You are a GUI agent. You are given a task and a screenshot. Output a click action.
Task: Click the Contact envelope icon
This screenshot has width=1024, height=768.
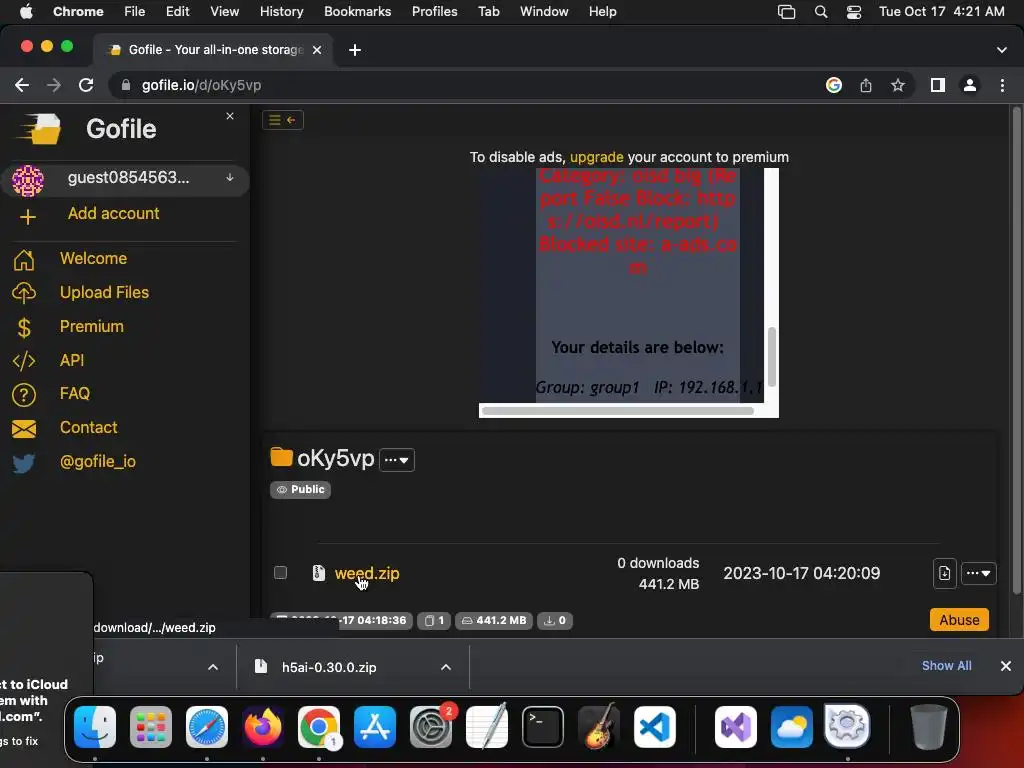24,428
